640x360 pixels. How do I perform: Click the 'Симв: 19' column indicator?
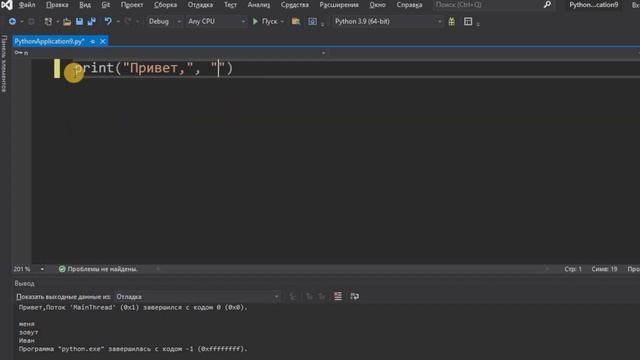[x=604, y=269]
